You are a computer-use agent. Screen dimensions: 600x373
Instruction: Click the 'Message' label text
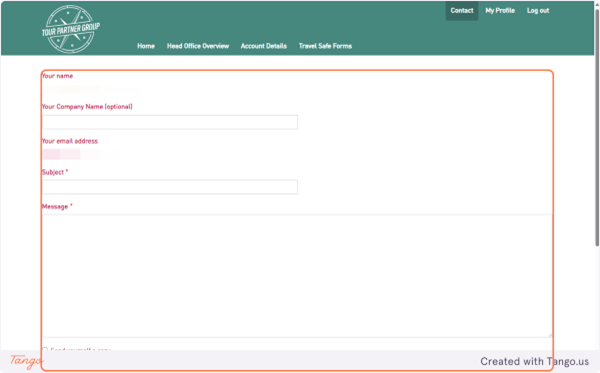click(55, 207)
